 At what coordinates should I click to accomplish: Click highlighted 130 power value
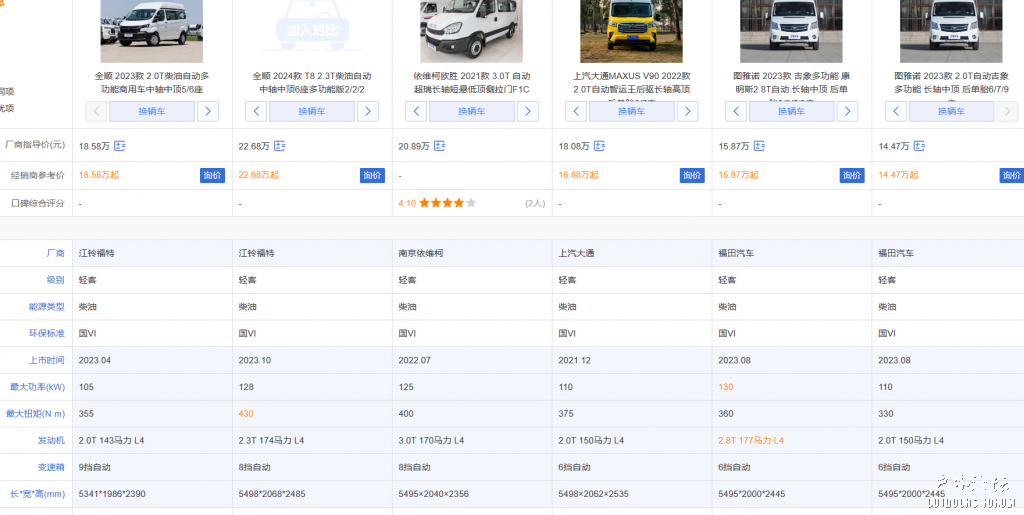click(726, 387)
